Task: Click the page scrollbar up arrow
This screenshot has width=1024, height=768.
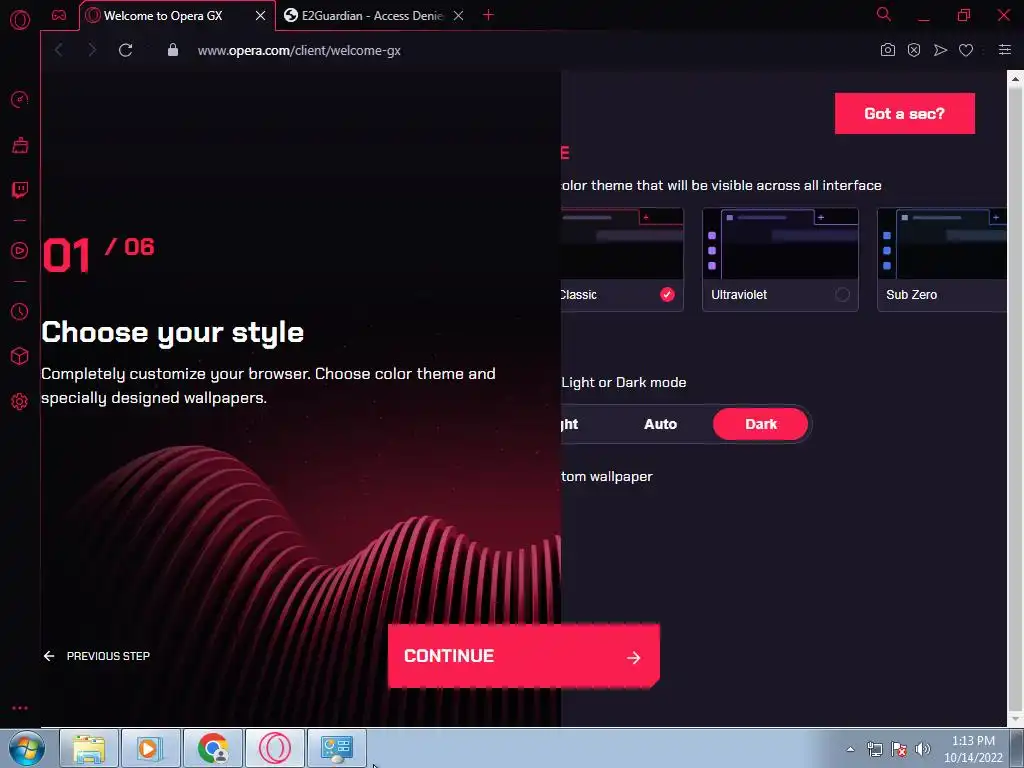Action: [x=1015, y=79]
